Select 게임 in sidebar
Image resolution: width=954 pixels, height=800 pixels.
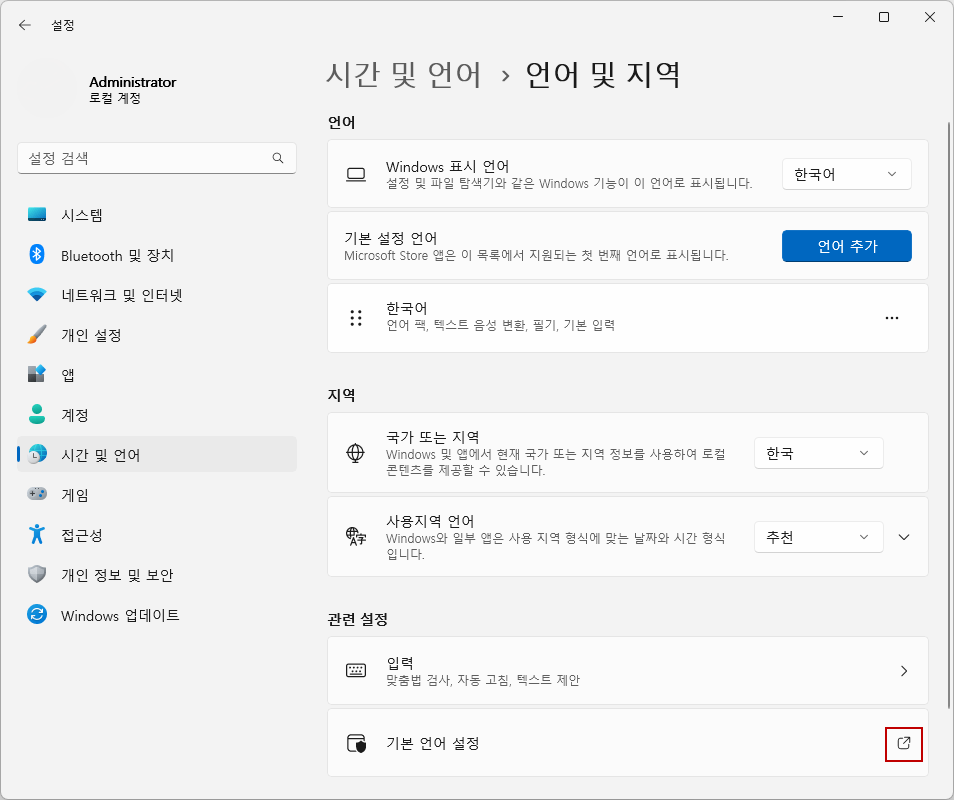157,495
